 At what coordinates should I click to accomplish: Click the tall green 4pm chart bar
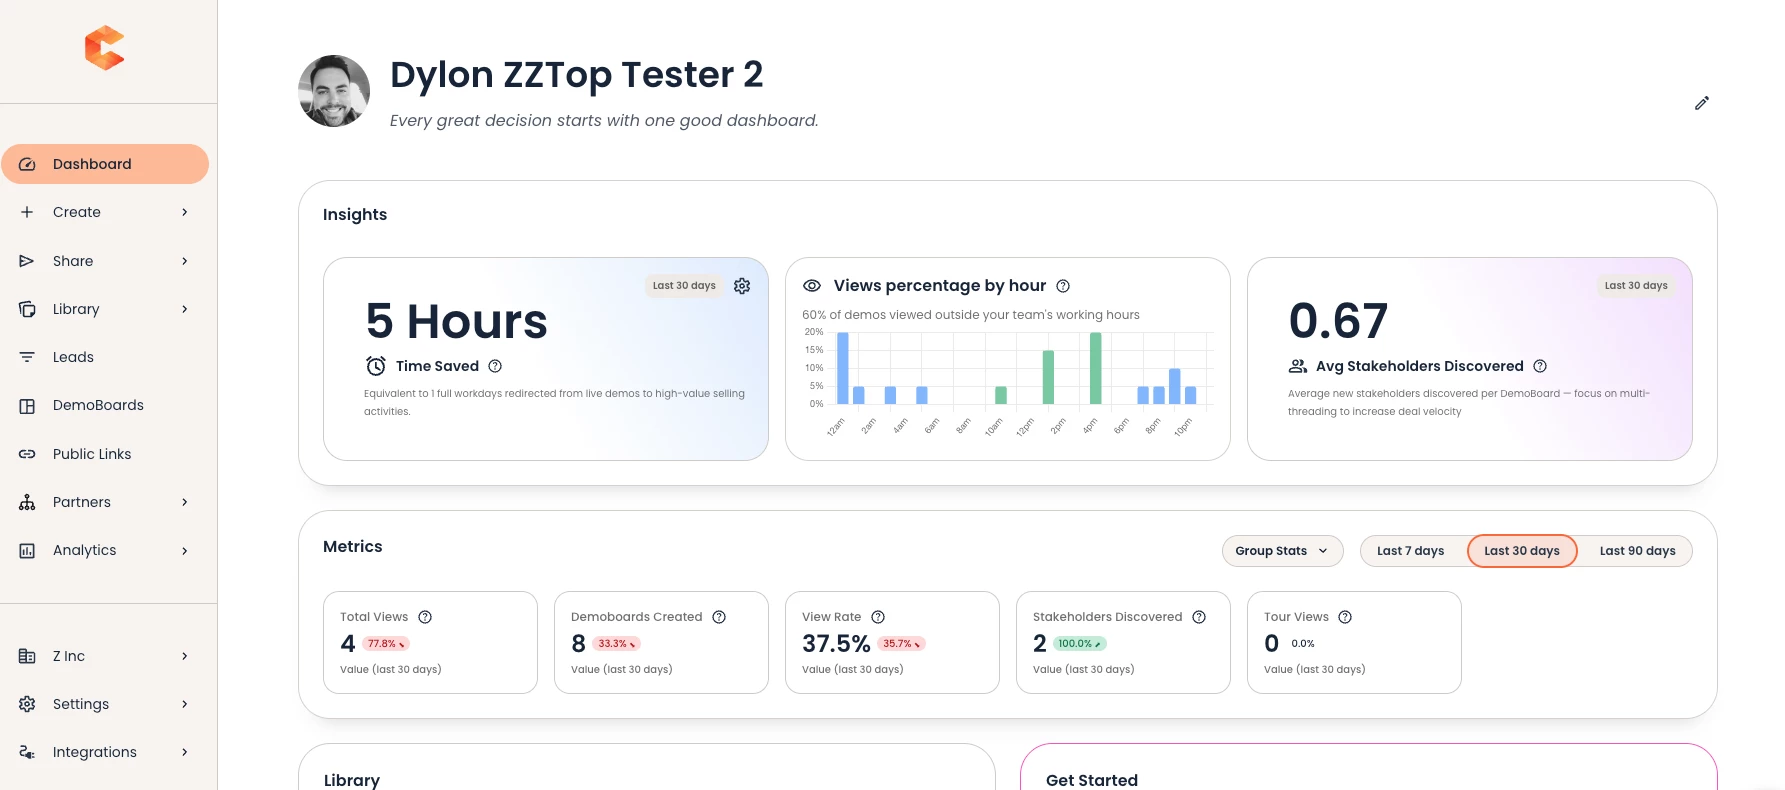click(1095, 367)
